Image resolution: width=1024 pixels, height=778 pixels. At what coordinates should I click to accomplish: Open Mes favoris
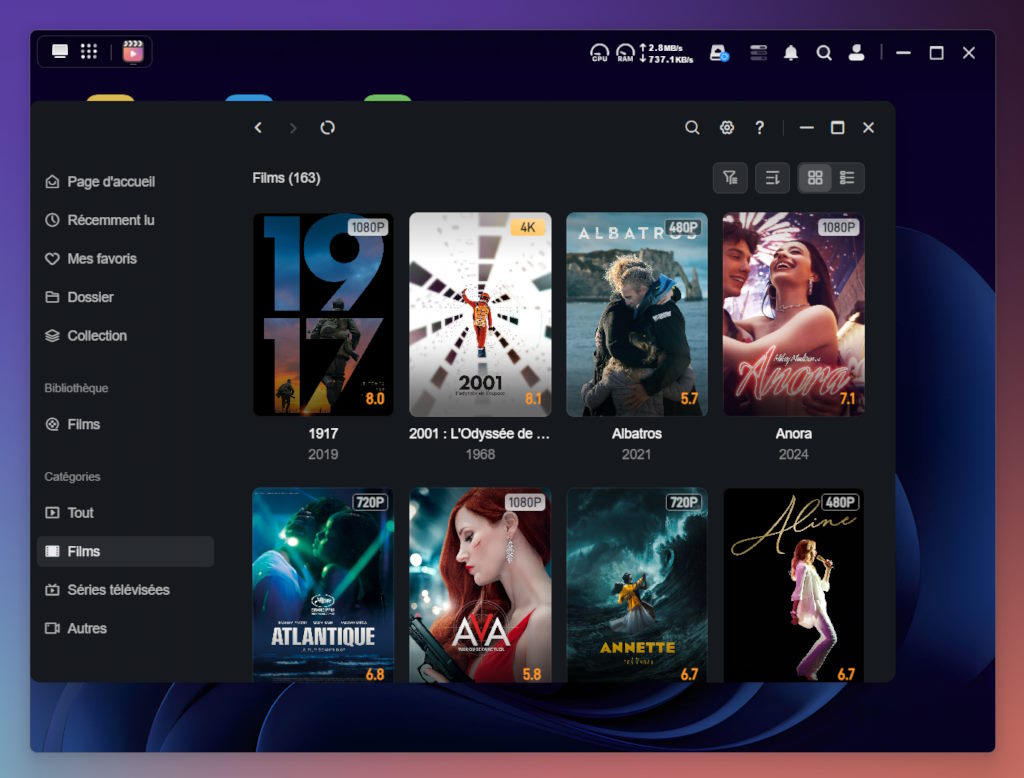point(91,259)
